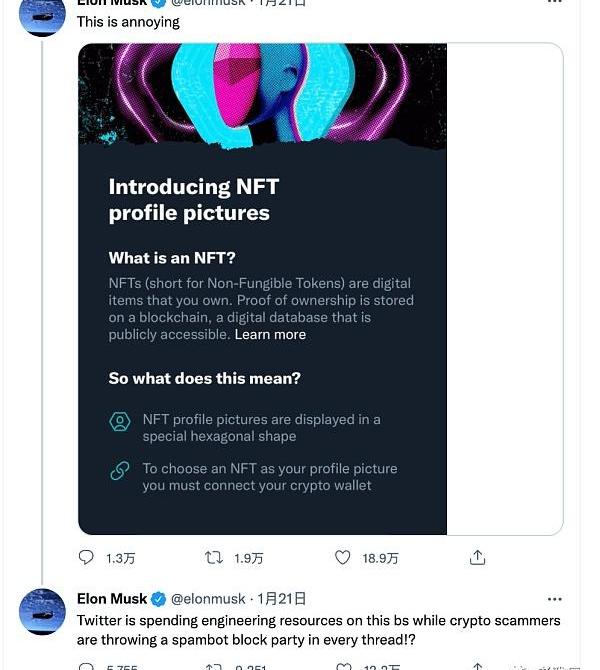
Task: Reply to the second Elon Musk tweet
Action: (x=86, y=667)
